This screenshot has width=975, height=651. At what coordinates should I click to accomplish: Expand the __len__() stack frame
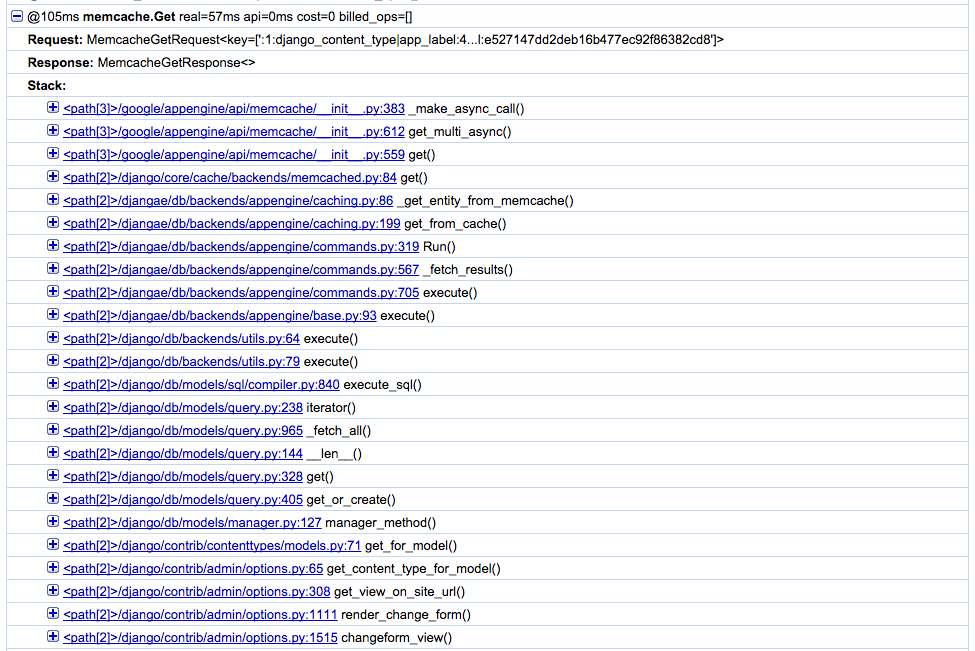click(53, 453)
